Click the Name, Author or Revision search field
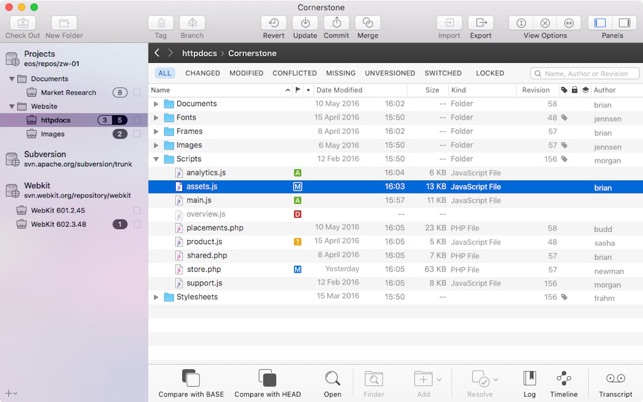Screen dimensions: 643x402 coord(584,73)
